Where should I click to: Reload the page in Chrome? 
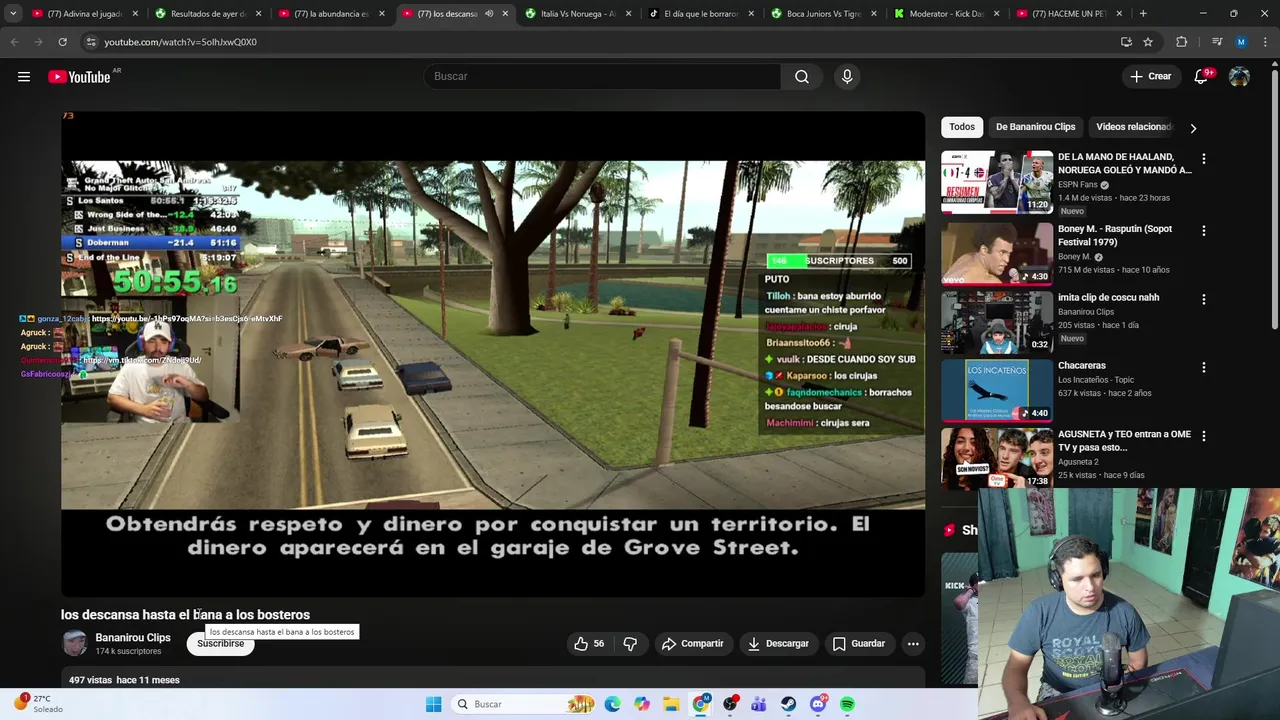pos(62,42)
